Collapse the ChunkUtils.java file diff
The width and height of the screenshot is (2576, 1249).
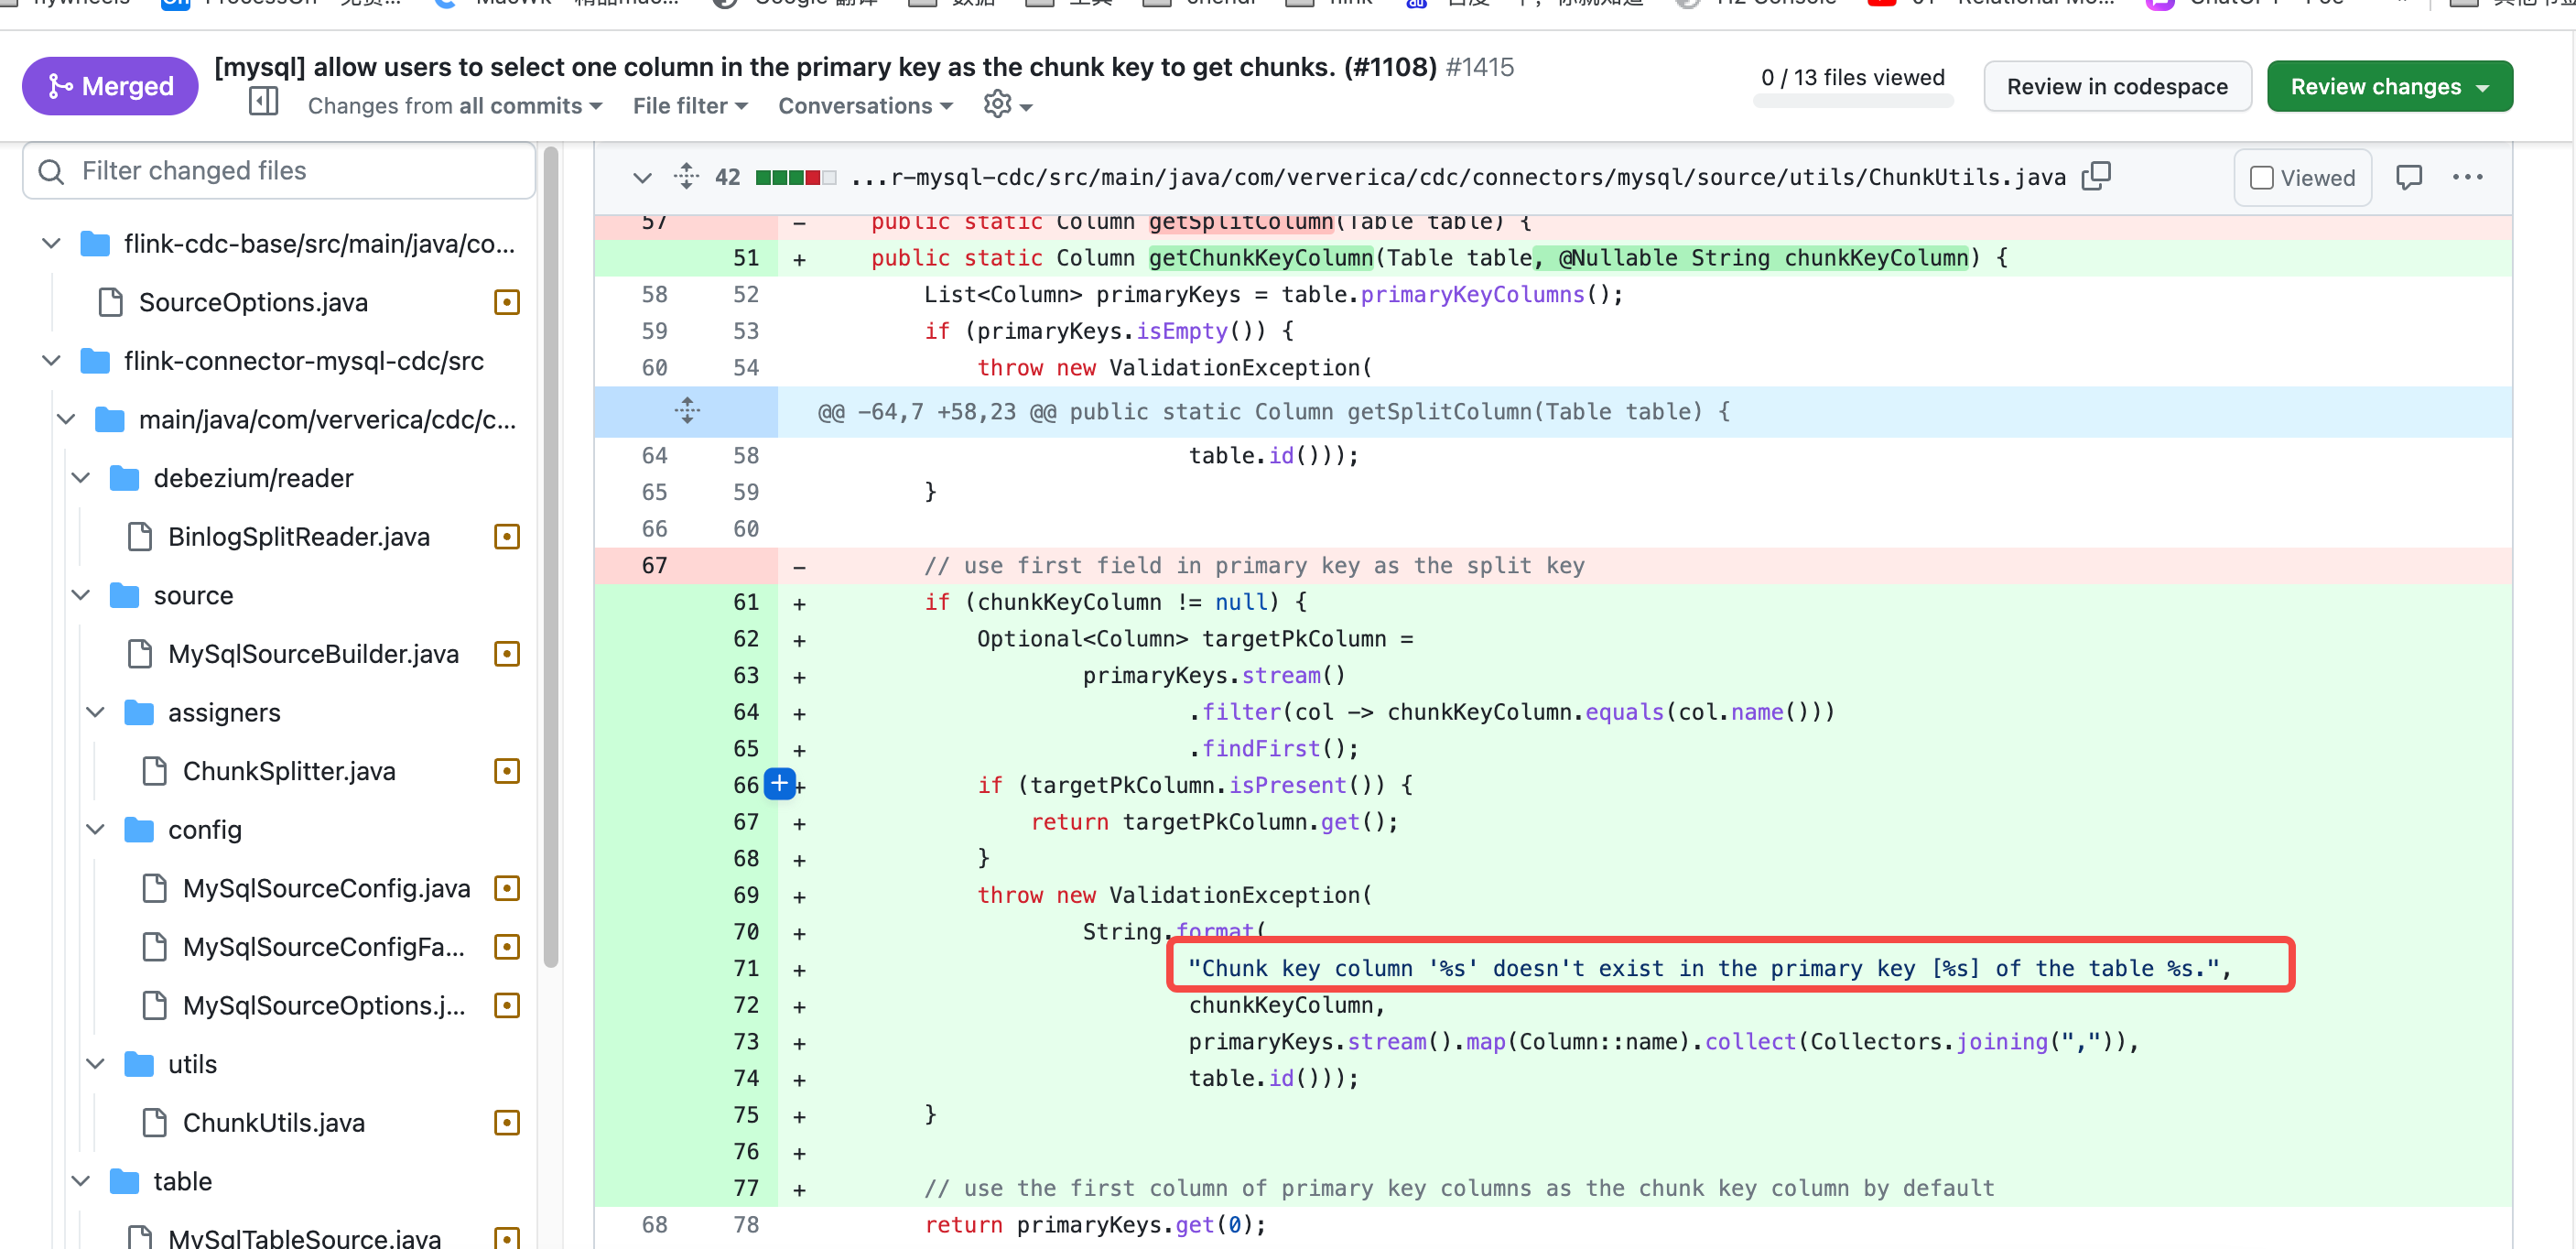(642, 178)
